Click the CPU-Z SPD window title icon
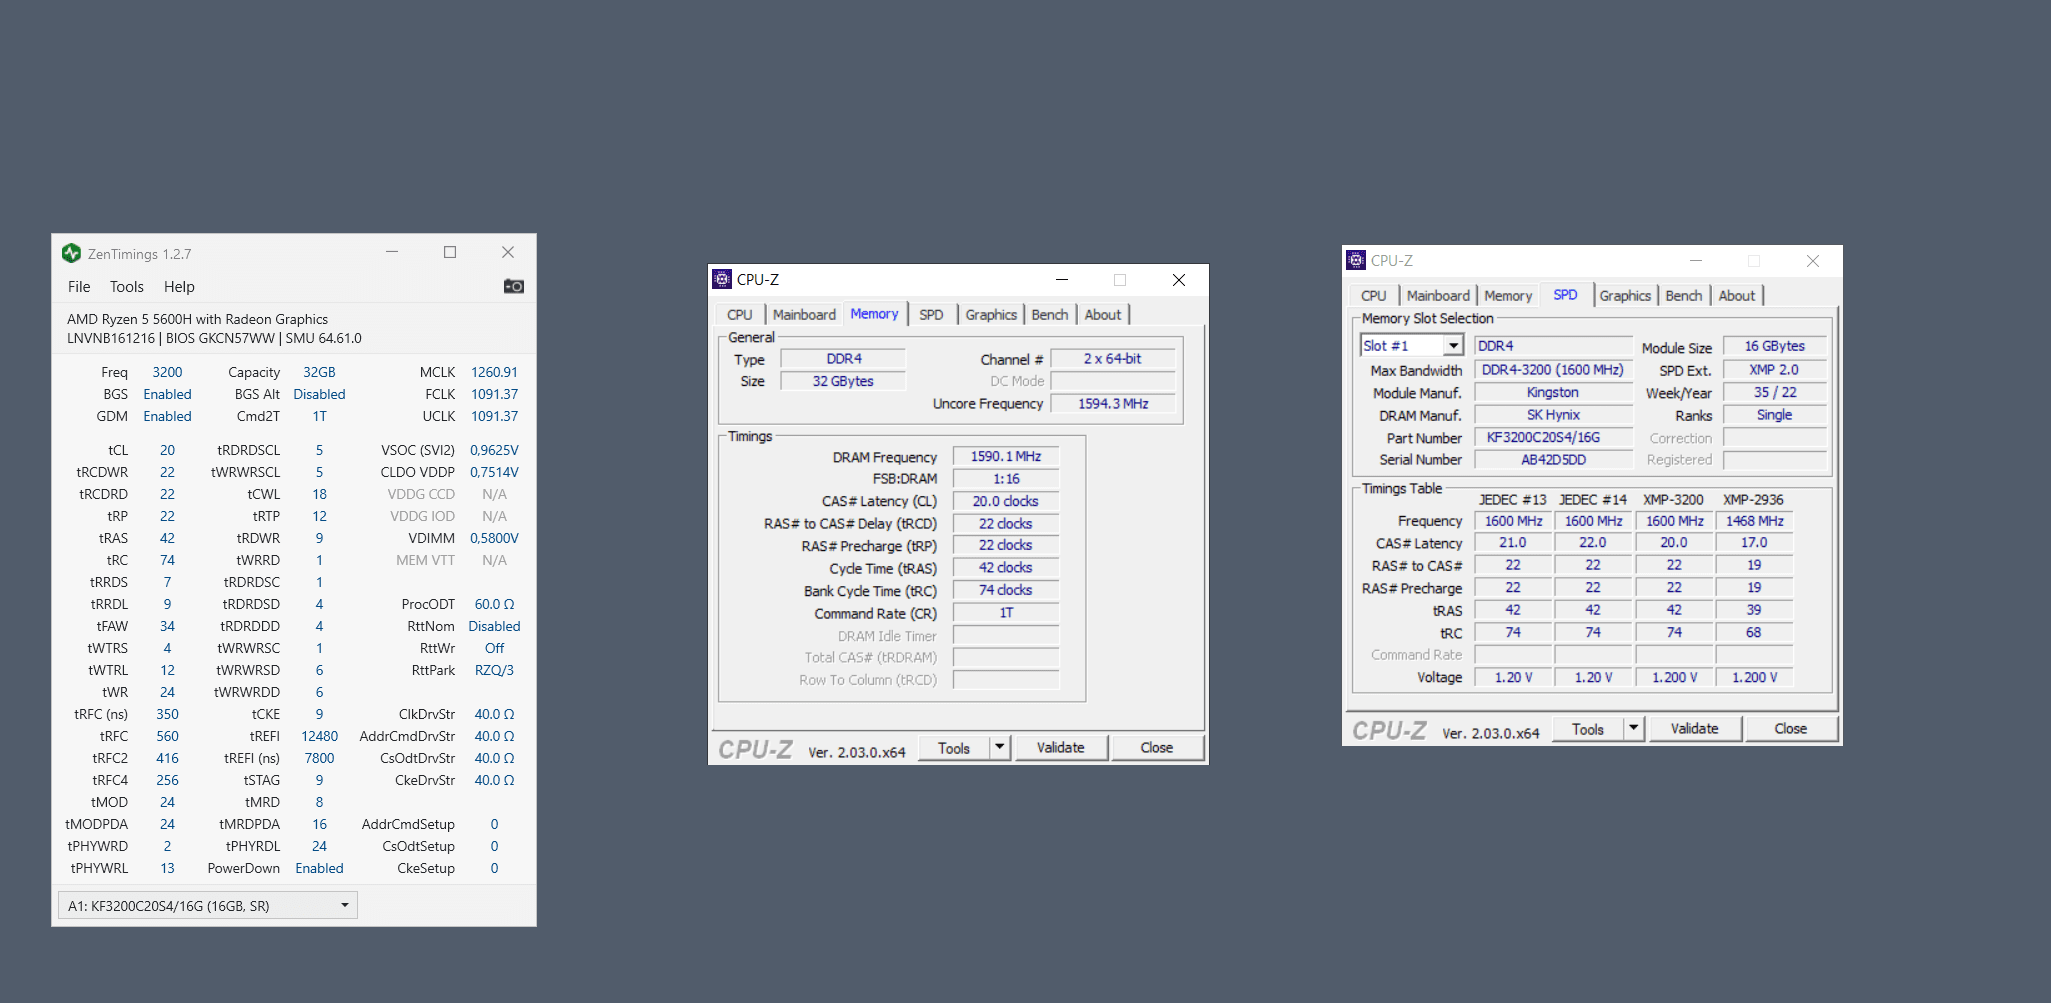 pyautogui.click(x=1356, y=260)
